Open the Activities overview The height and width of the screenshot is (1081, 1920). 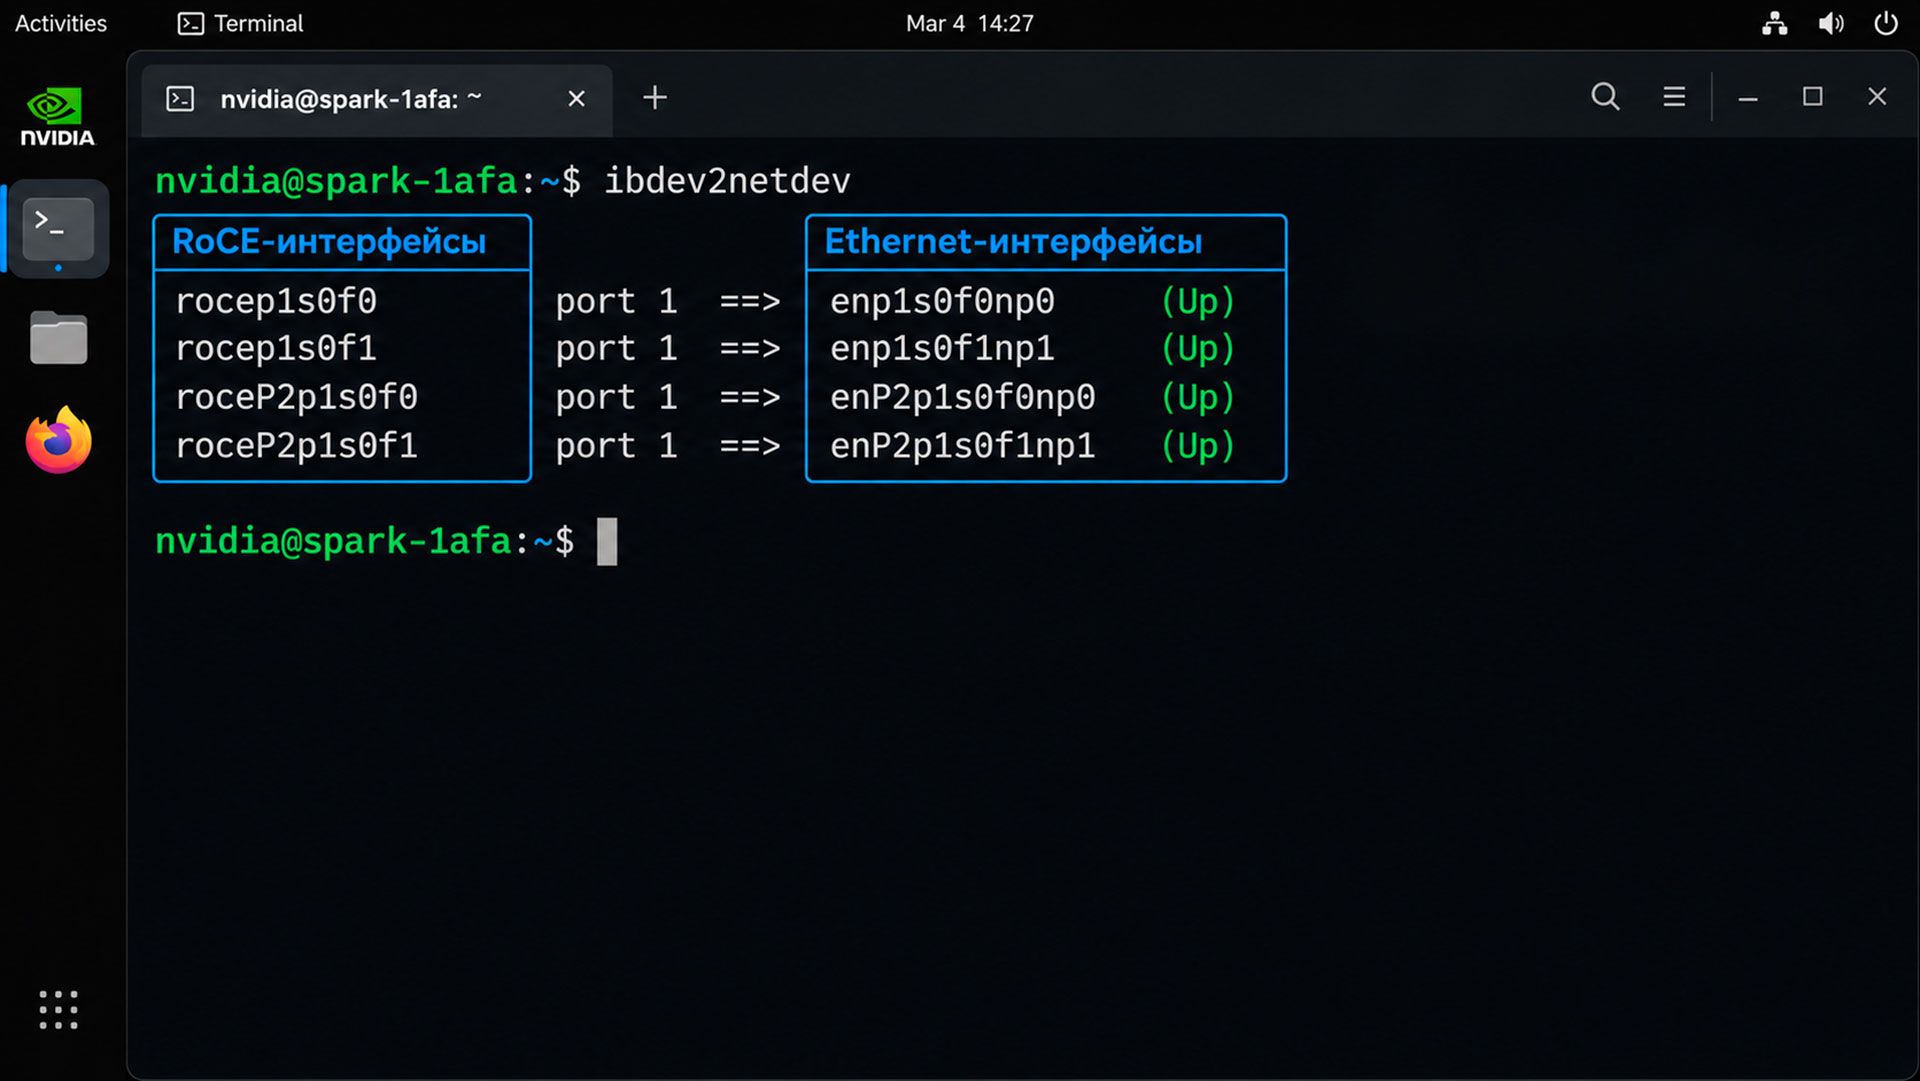(x=61, y=23)
